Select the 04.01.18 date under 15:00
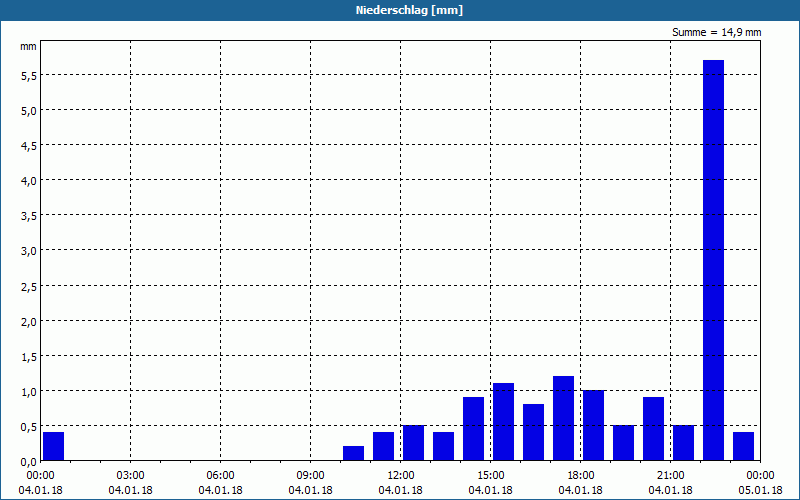Viewport: 800px width, 500px height. pyautogui.click(x=490, y=490)
